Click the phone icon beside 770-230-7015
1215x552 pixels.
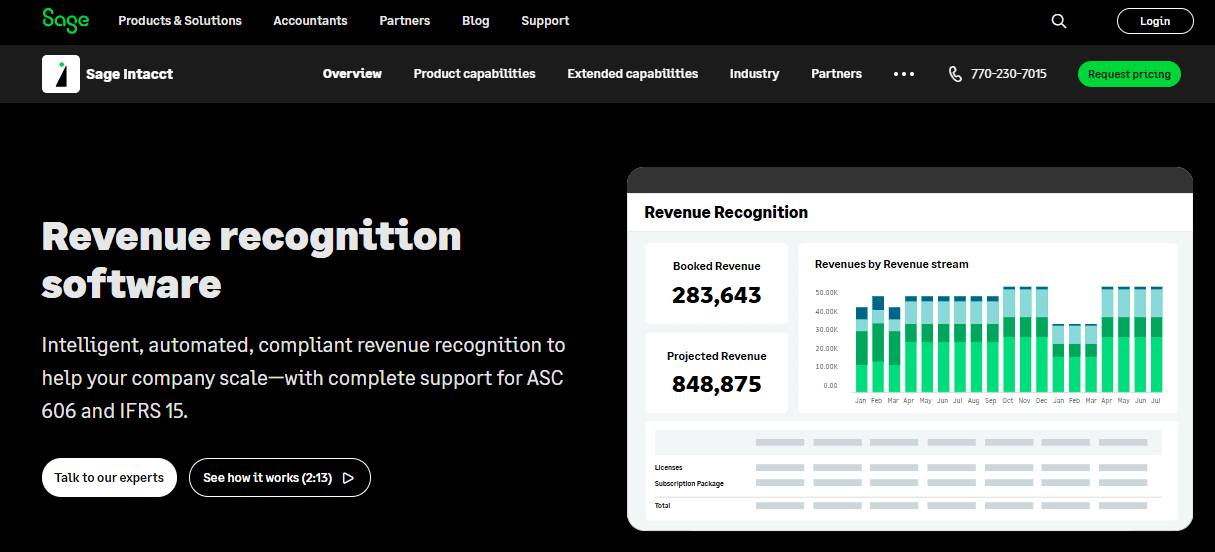955,74
